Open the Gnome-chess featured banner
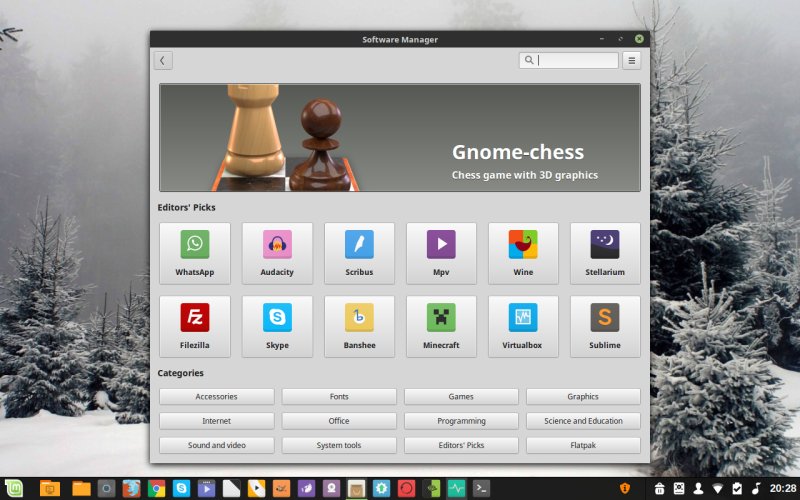This screenshot has width=800, height=500. [x=400, y=138]
